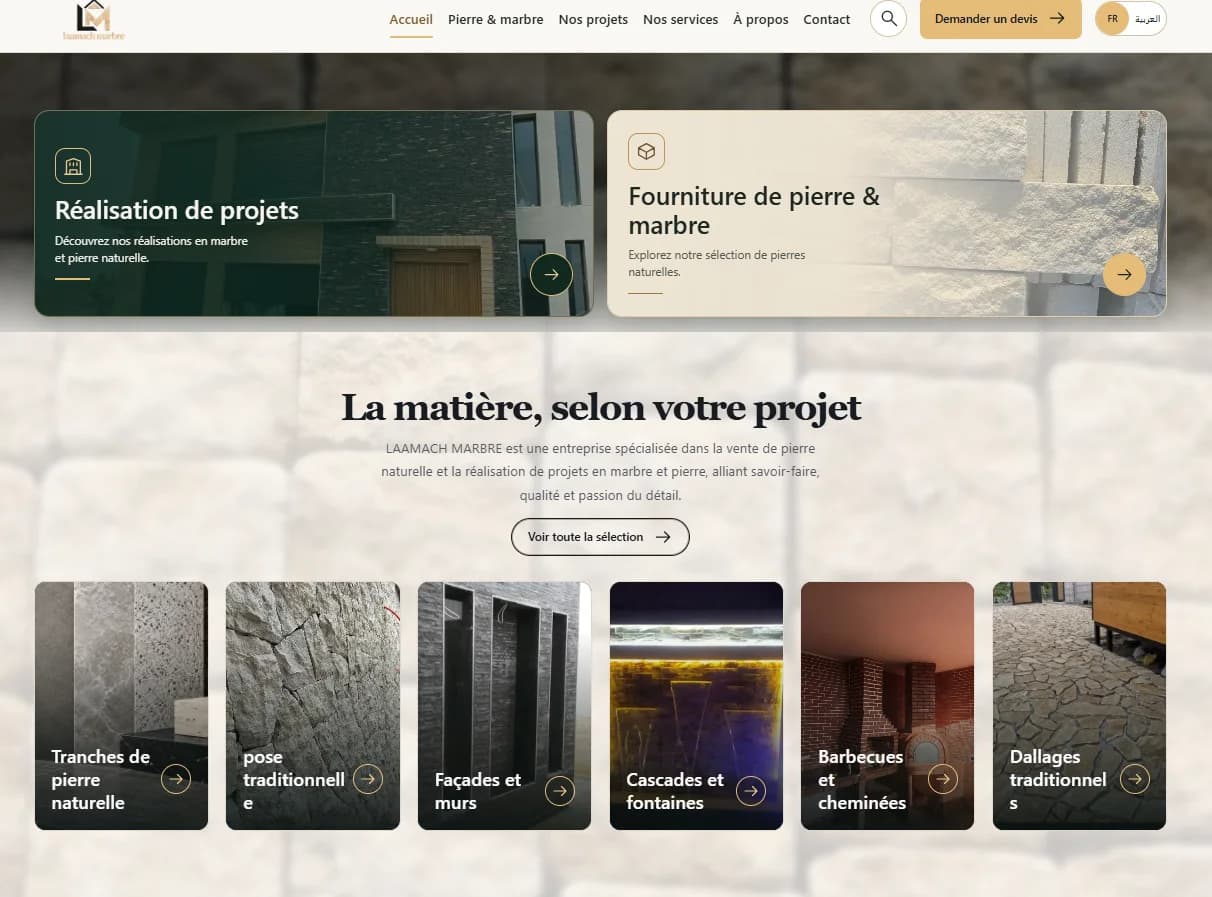This screenshot has height=897, width=1212.
Task: Open the Cascades et fontaines thumbnail
Action: point(696,706)
